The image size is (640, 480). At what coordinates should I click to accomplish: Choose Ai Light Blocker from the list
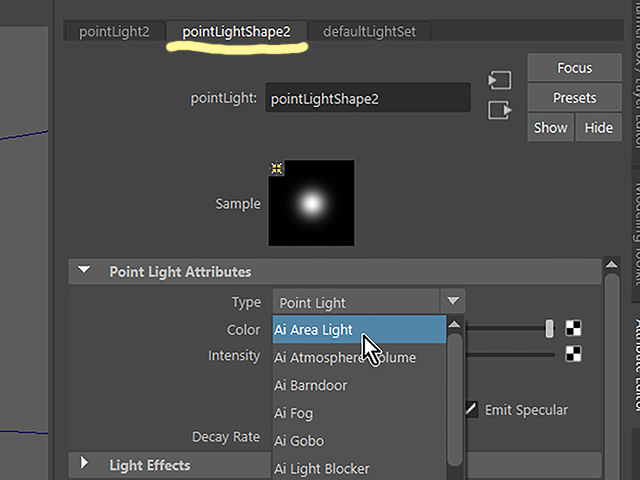pyautogui.click(x=359, y=469)
